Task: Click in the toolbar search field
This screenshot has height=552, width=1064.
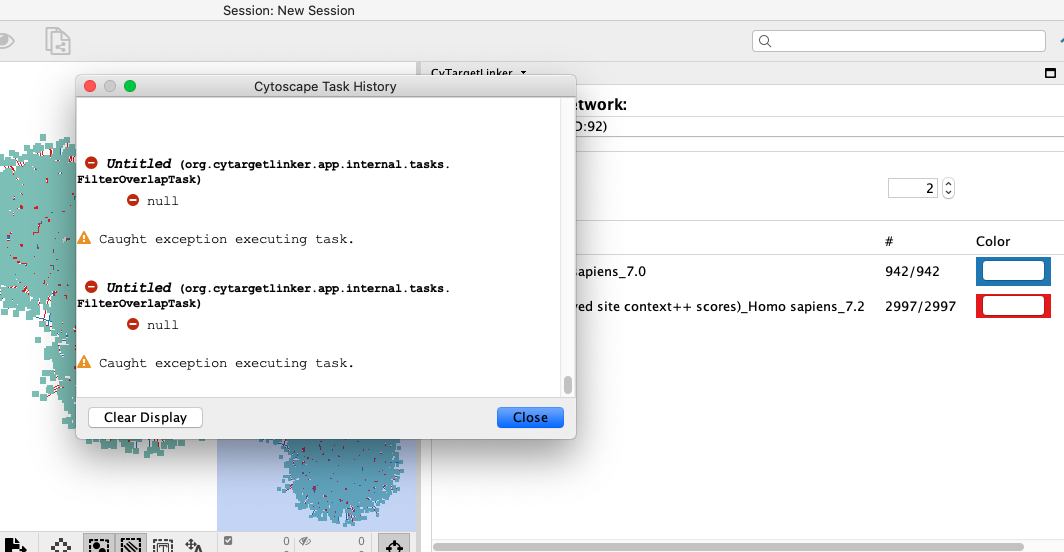Action: [898, 41]
